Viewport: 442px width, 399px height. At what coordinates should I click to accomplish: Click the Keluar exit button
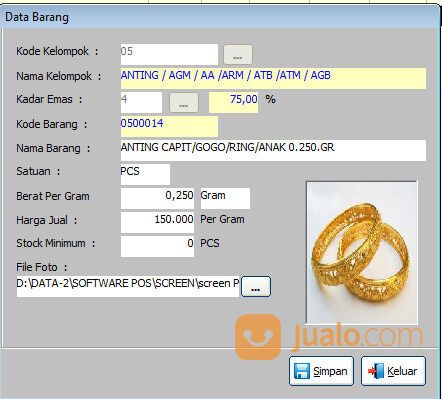point(393,371)
